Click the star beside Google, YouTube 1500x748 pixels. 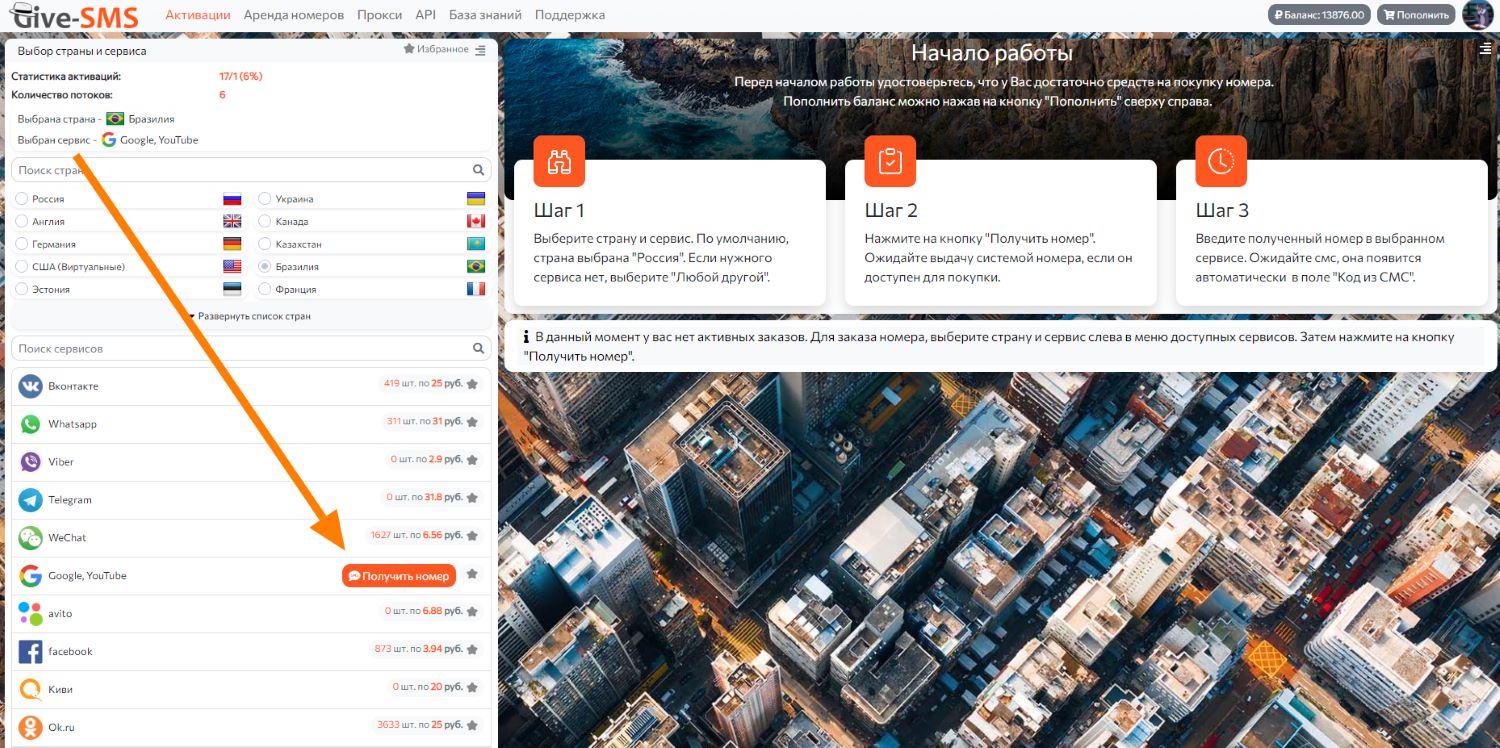coord(472,574)
